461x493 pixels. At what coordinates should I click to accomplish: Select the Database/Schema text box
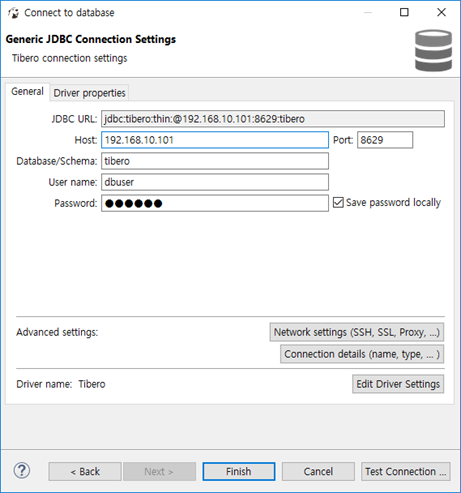pos(215,161)
